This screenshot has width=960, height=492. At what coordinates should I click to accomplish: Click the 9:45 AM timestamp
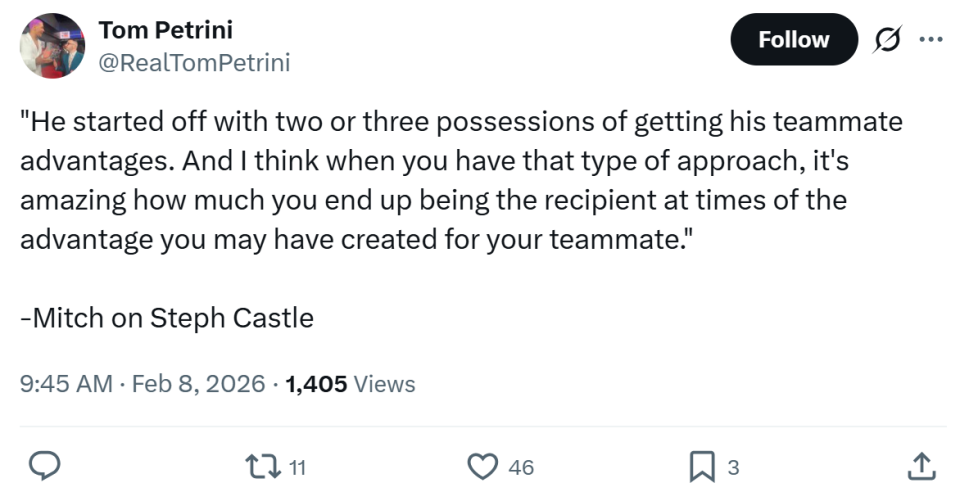click(x=66, y=383)
